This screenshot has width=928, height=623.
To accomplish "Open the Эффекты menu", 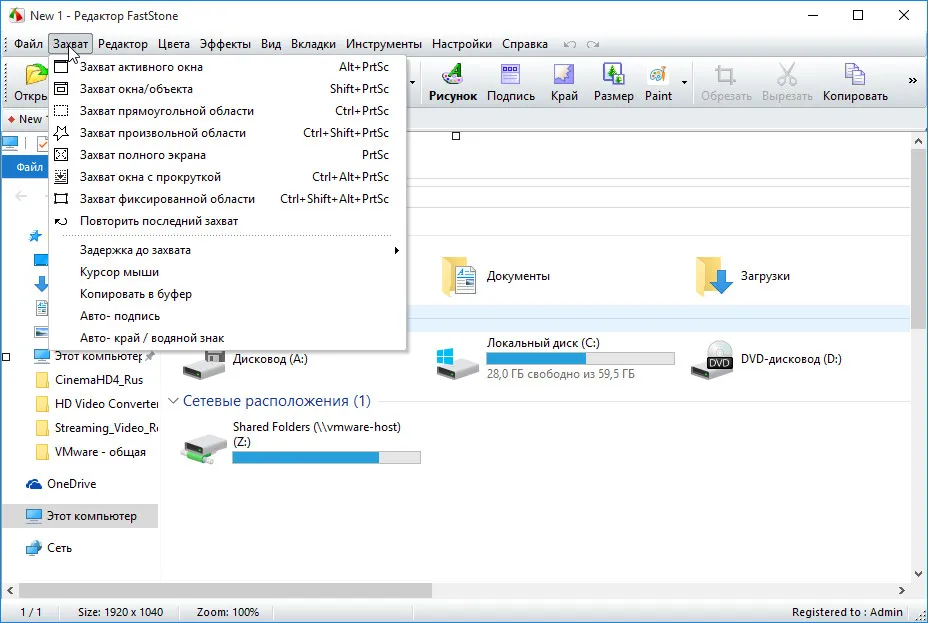I will tap(225, 44).
